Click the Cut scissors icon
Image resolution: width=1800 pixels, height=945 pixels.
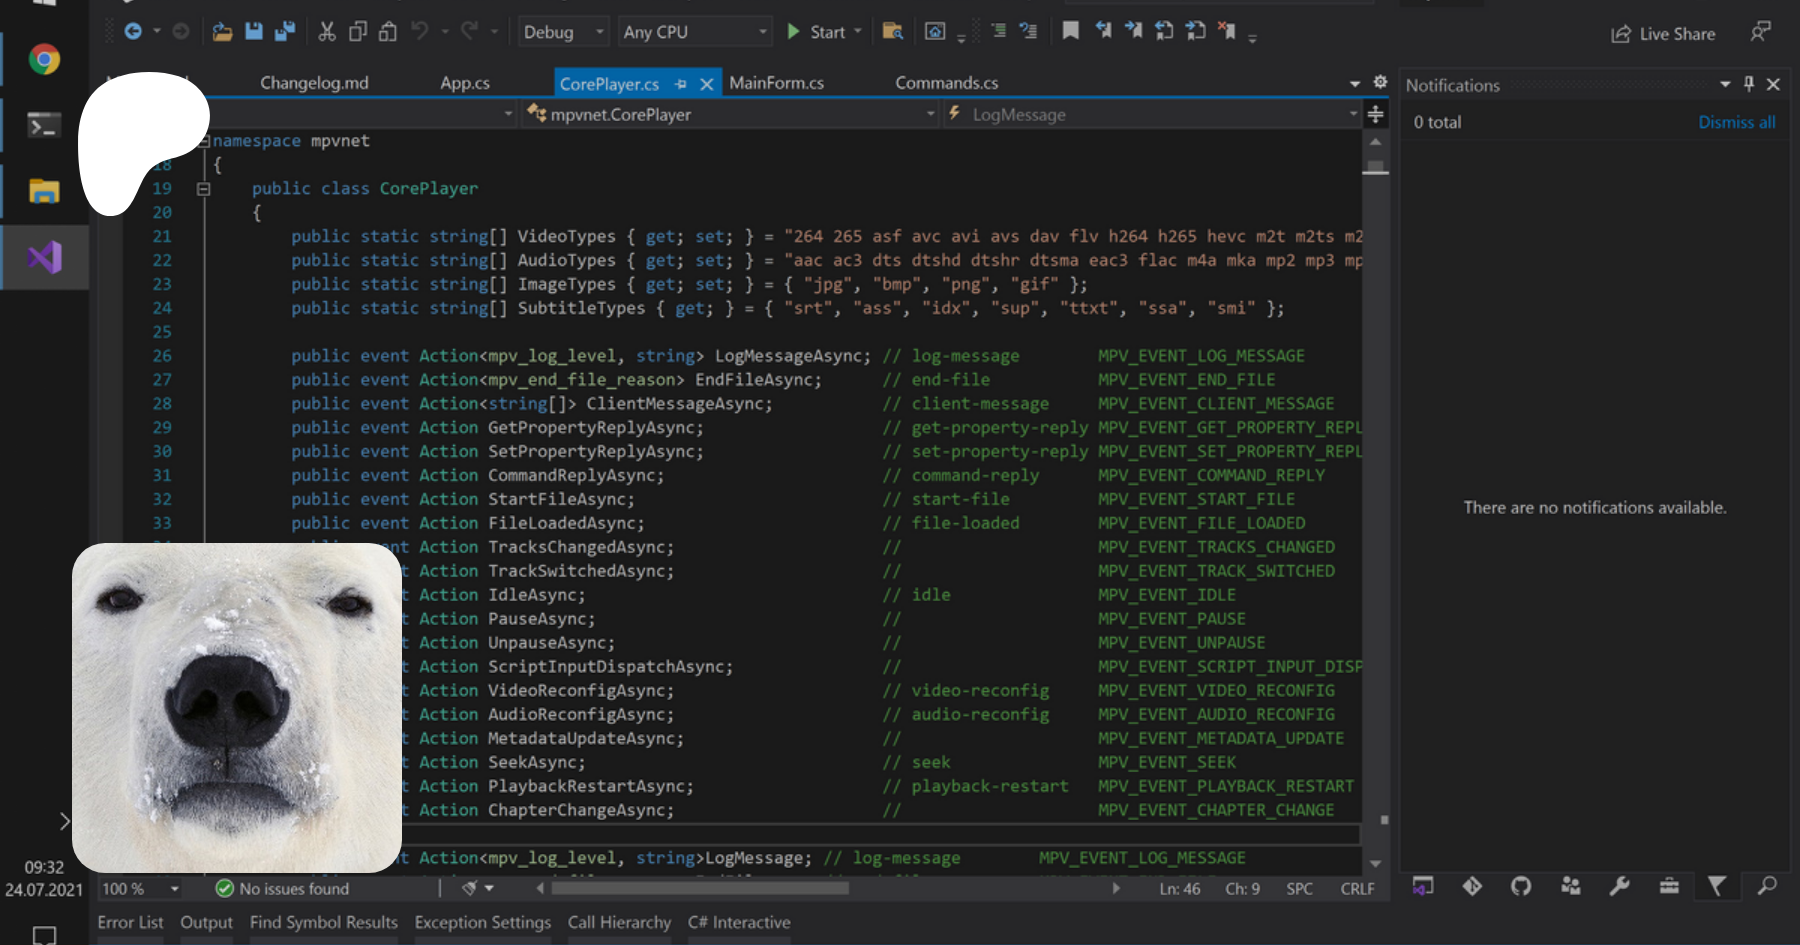pyautogui.click(x=327, y=32)
